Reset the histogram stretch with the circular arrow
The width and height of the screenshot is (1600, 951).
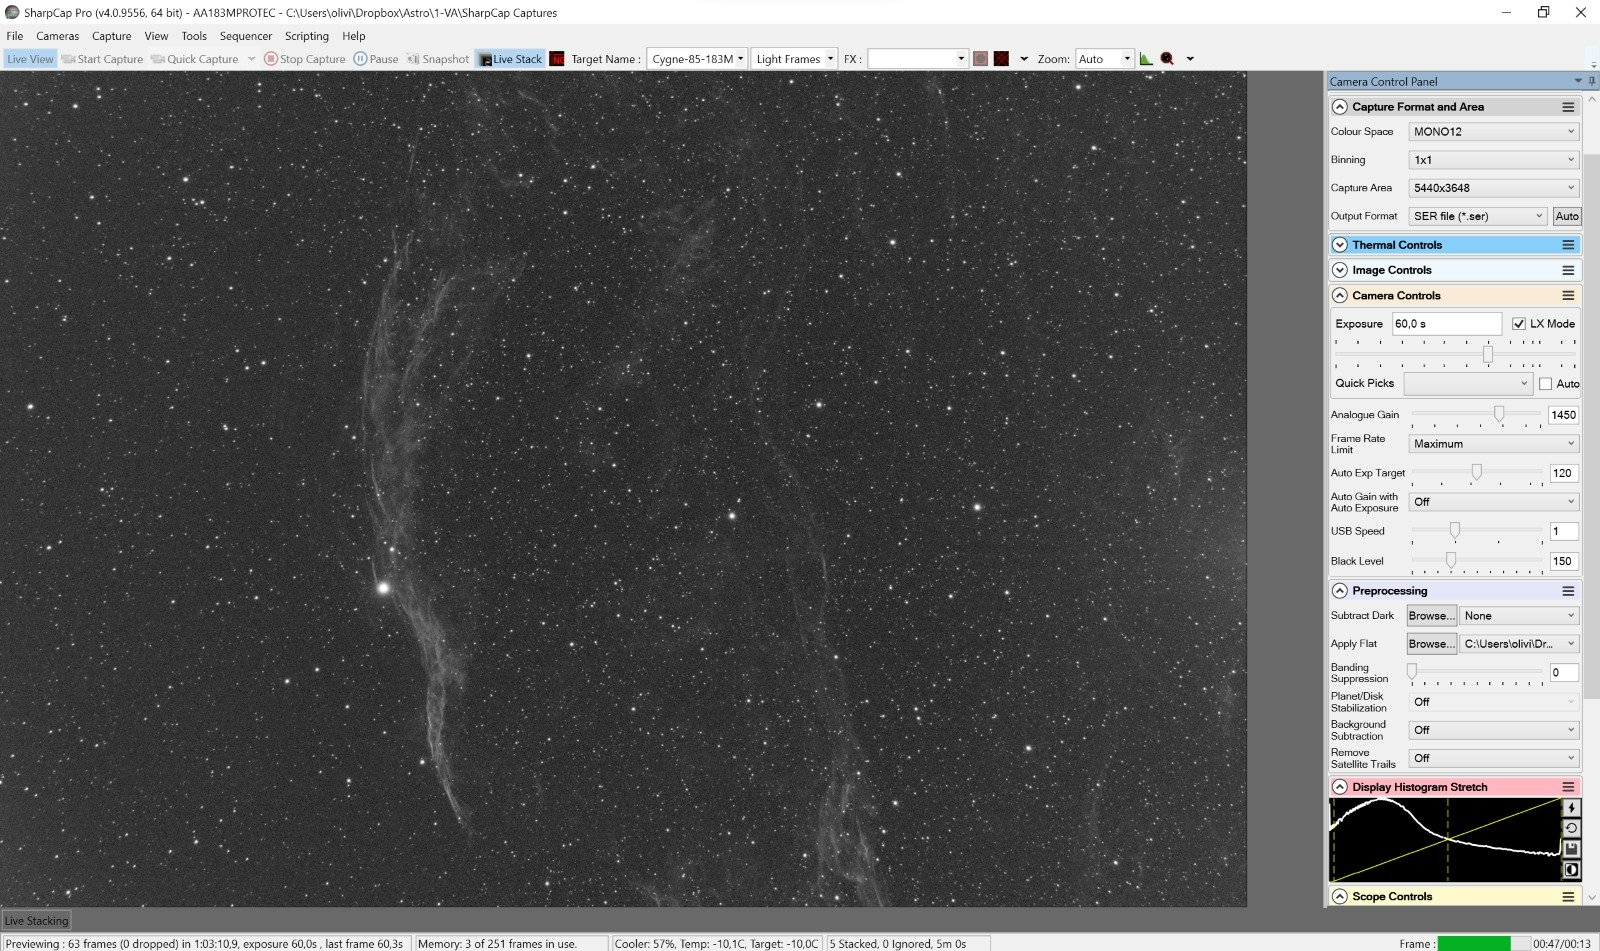click(1571, 828)
